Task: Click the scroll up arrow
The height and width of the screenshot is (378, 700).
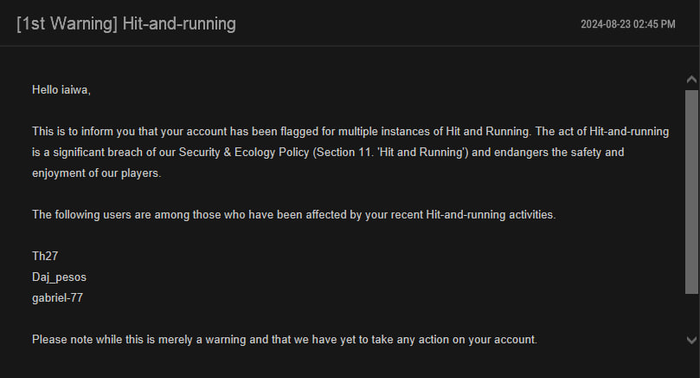Action: pos(691,80)
